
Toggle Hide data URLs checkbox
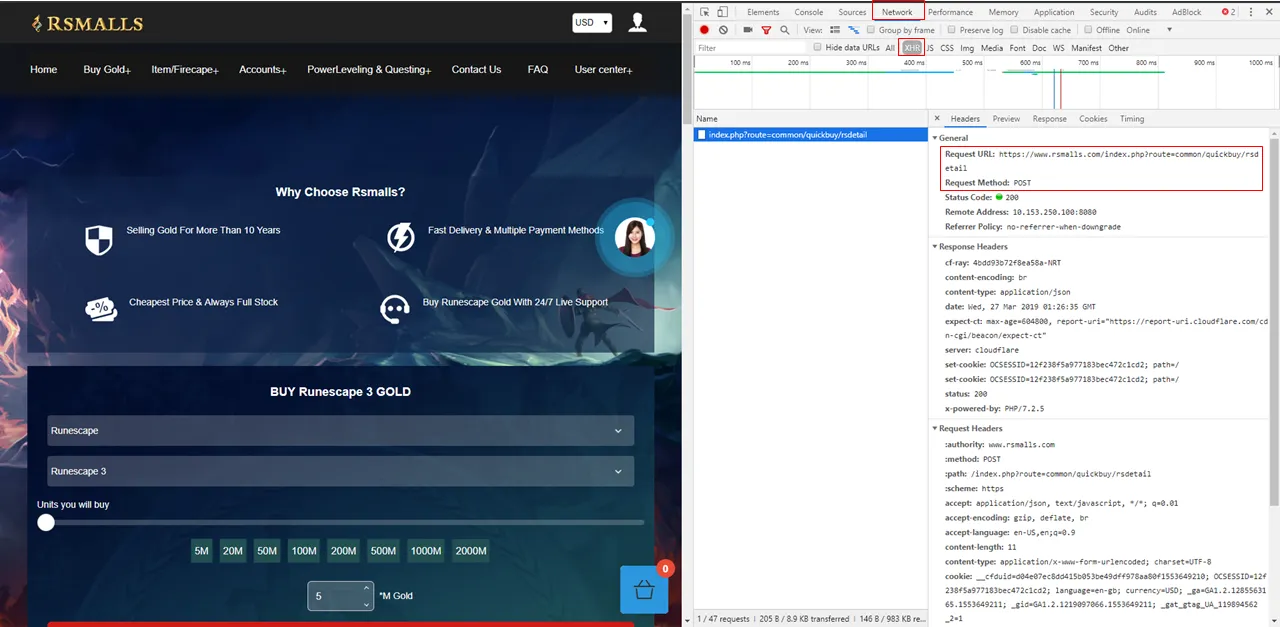click(x=817, y=47)
